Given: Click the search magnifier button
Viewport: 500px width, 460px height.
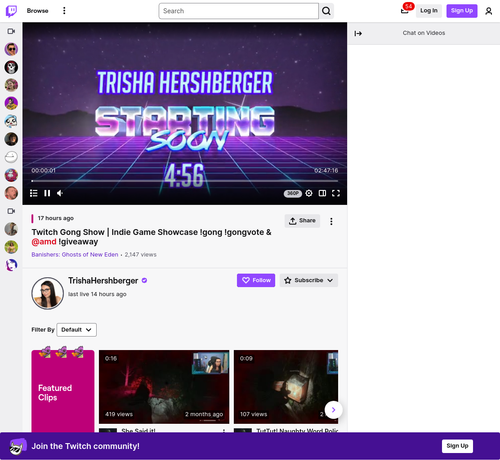Looking at the screenshot, I should click(326, 11).
